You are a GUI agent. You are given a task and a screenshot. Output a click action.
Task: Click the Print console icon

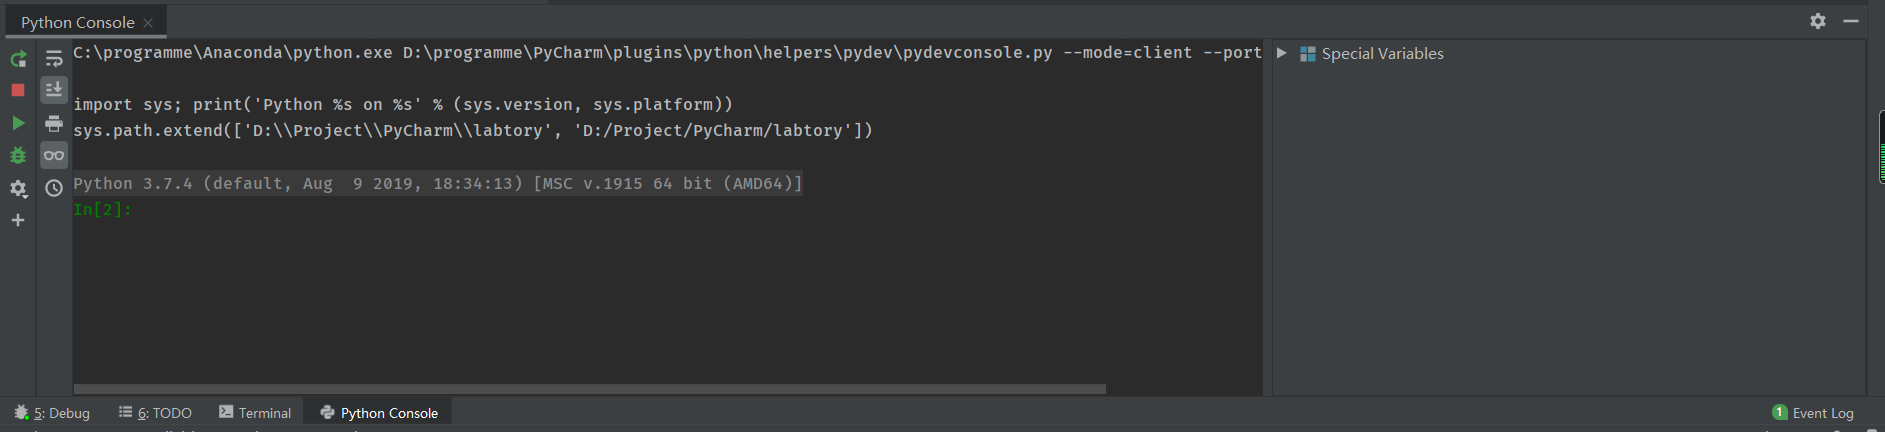pyautogui.click(x=54, y=123)
